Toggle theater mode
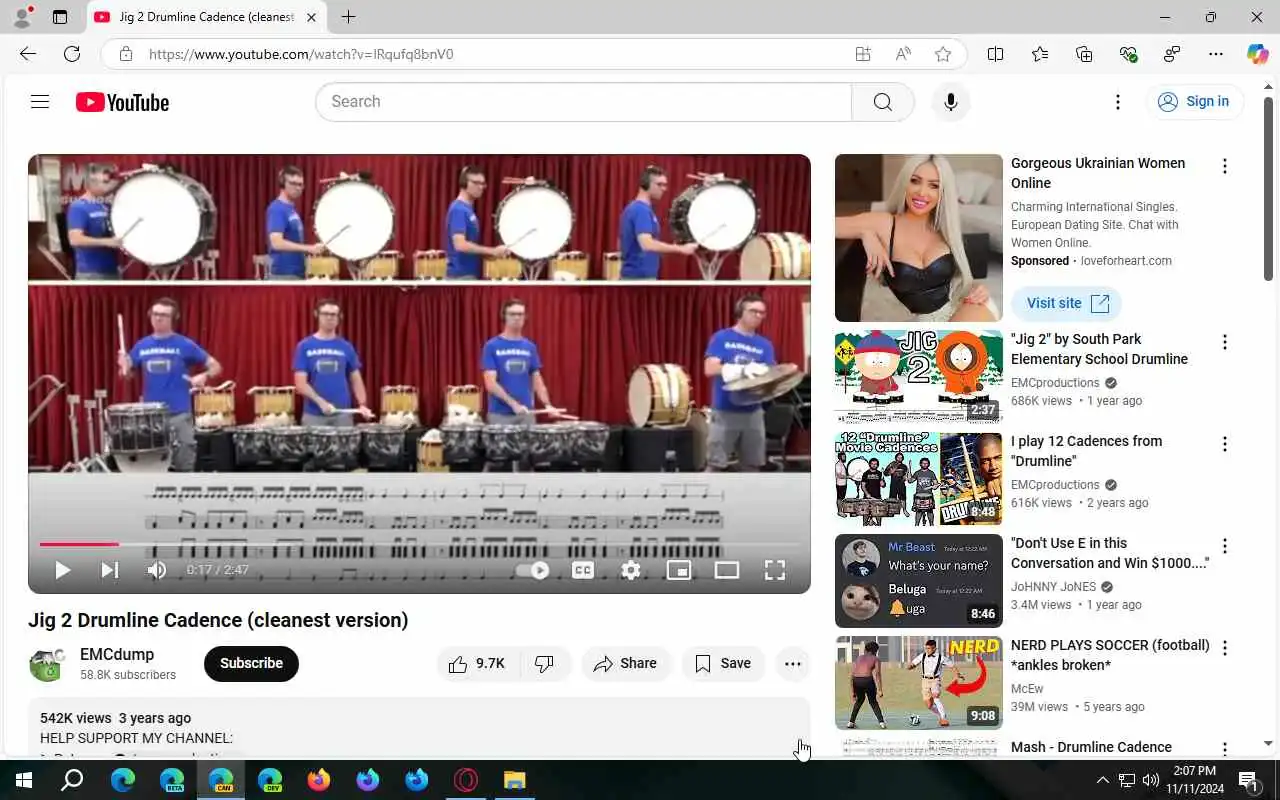This screenshot has width=1280, height=800. (727, 570)
